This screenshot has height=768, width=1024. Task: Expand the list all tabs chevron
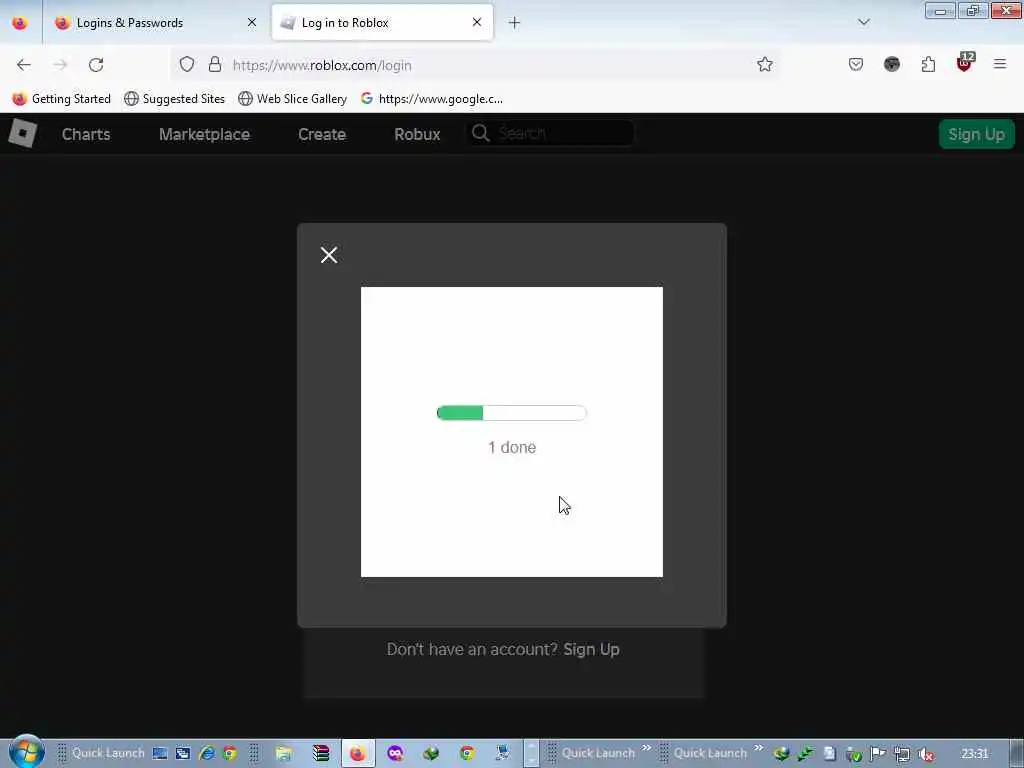click(863, 22)
